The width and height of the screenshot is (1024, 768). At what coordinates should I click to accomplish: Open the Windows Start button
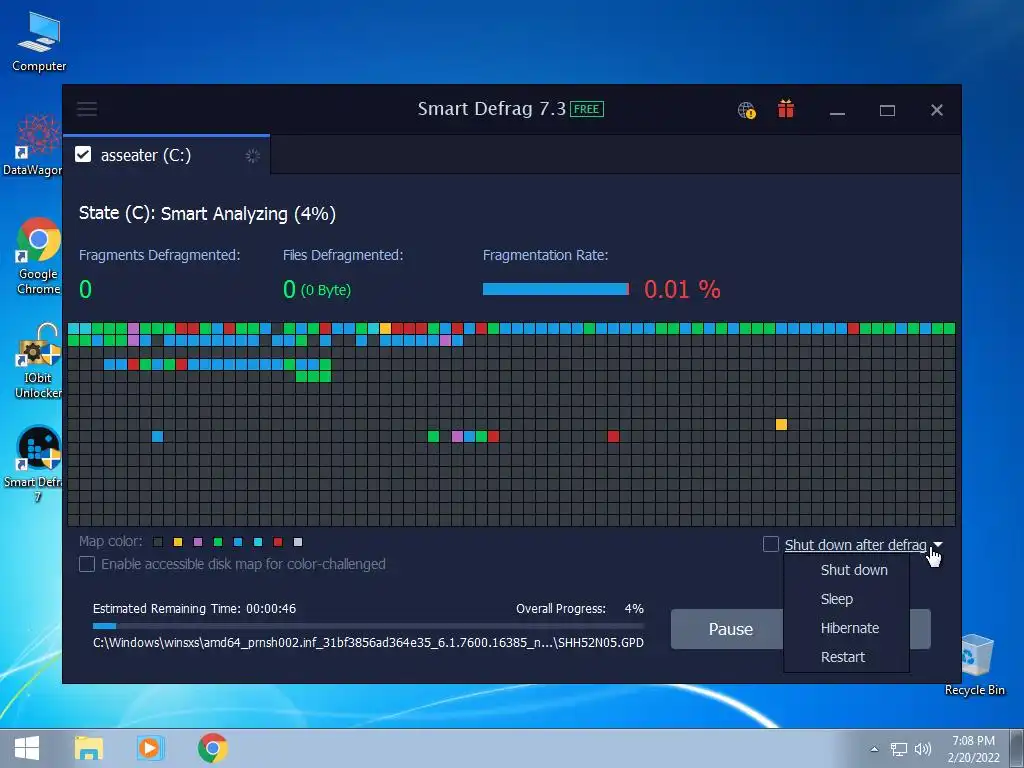[27, 748]
